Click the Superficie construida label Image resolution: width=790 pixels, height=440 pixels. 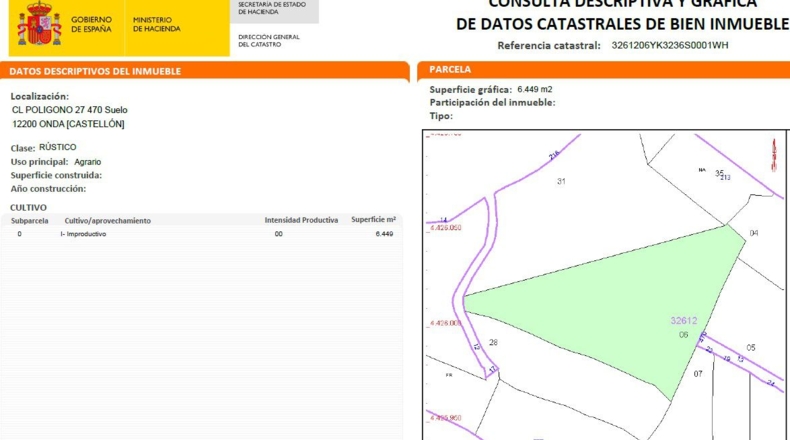click(56, 175)
